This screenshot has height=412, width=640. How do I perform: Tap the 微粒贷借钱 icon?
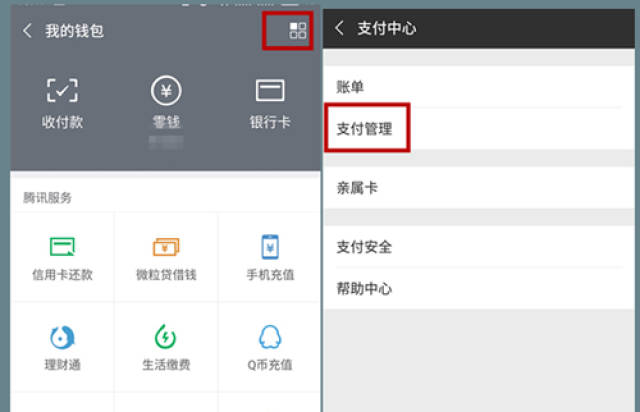(x=166, y=247)
